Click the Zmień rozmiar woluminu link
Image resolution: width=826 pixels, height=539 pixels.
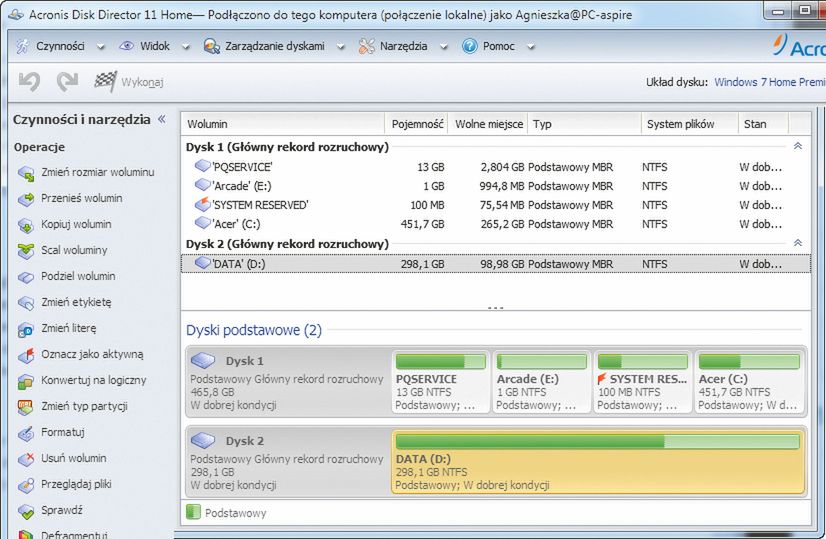pos(97,172)
